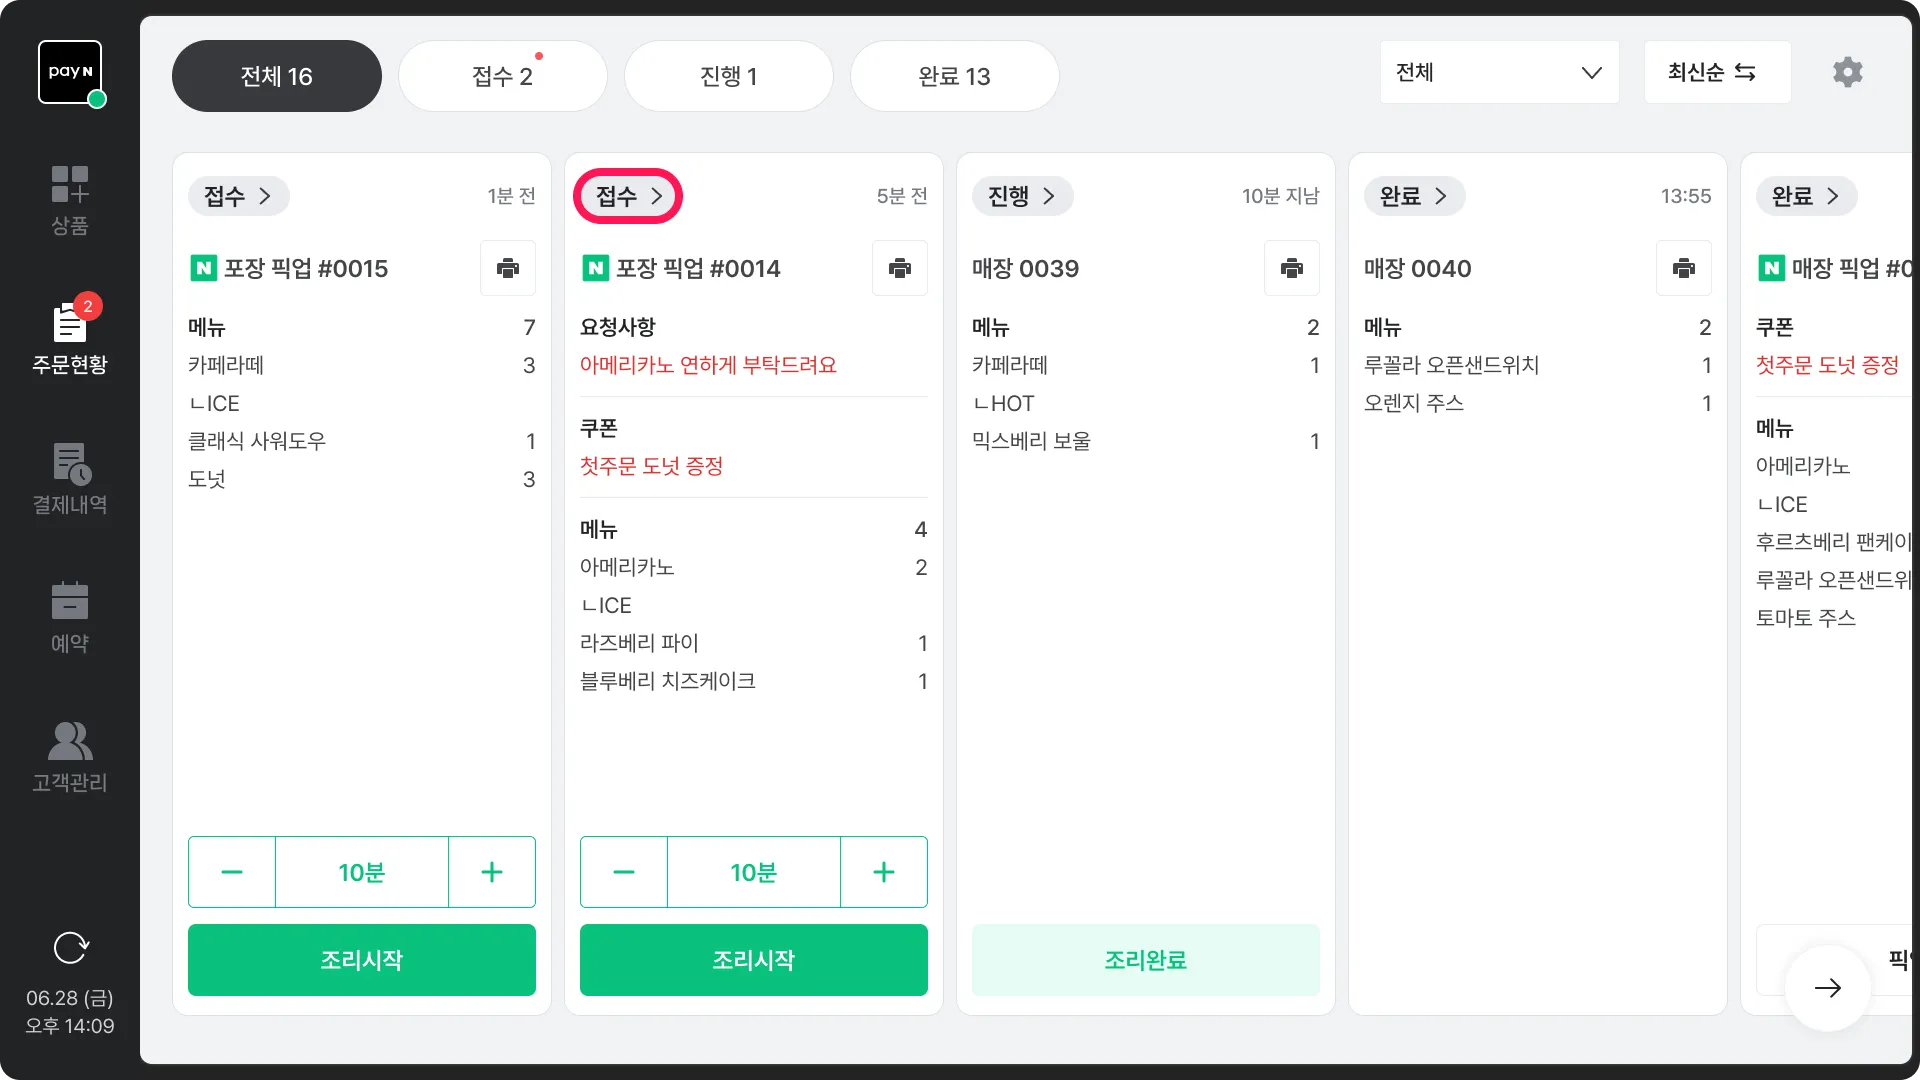1920x1080 pixels.
Task: Toggle the 최신순 sort order
Action: tap(1717, 72)
